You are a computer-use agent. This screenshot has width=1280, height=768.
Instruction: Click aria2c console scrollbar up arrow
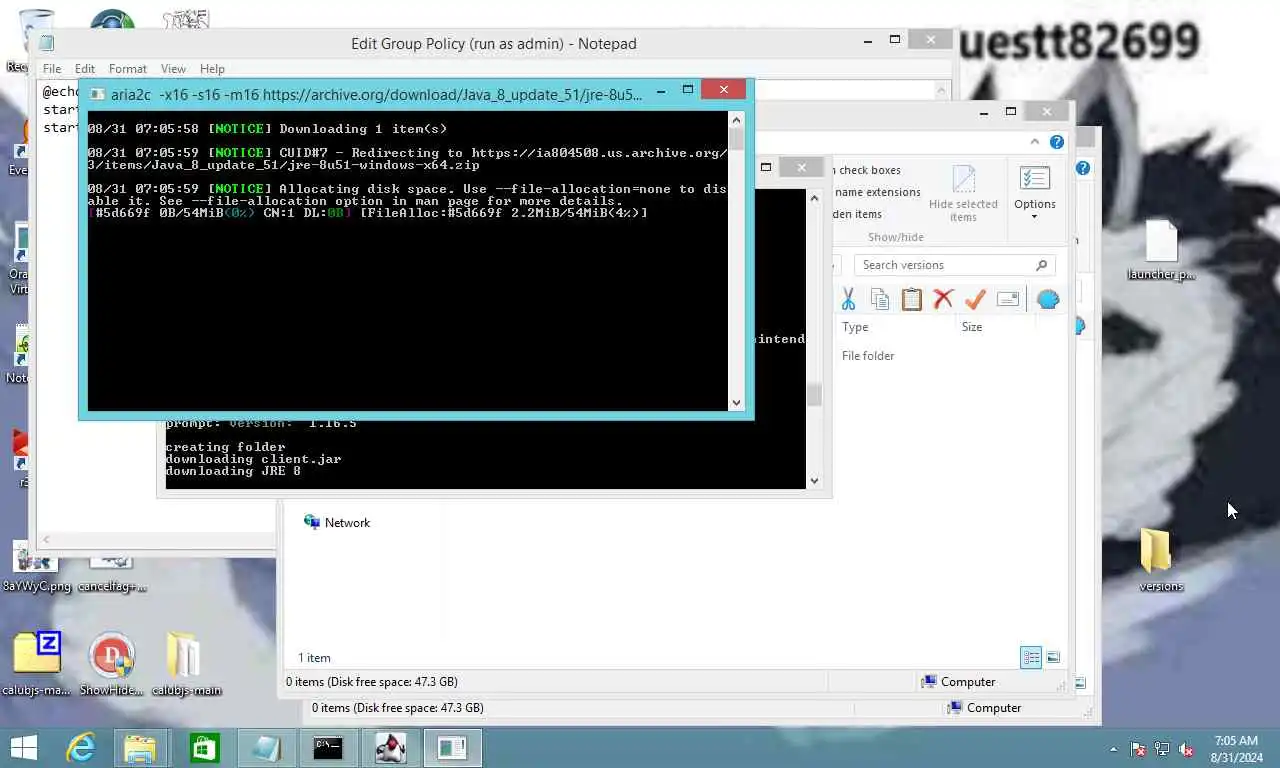[x=736, y=119]
